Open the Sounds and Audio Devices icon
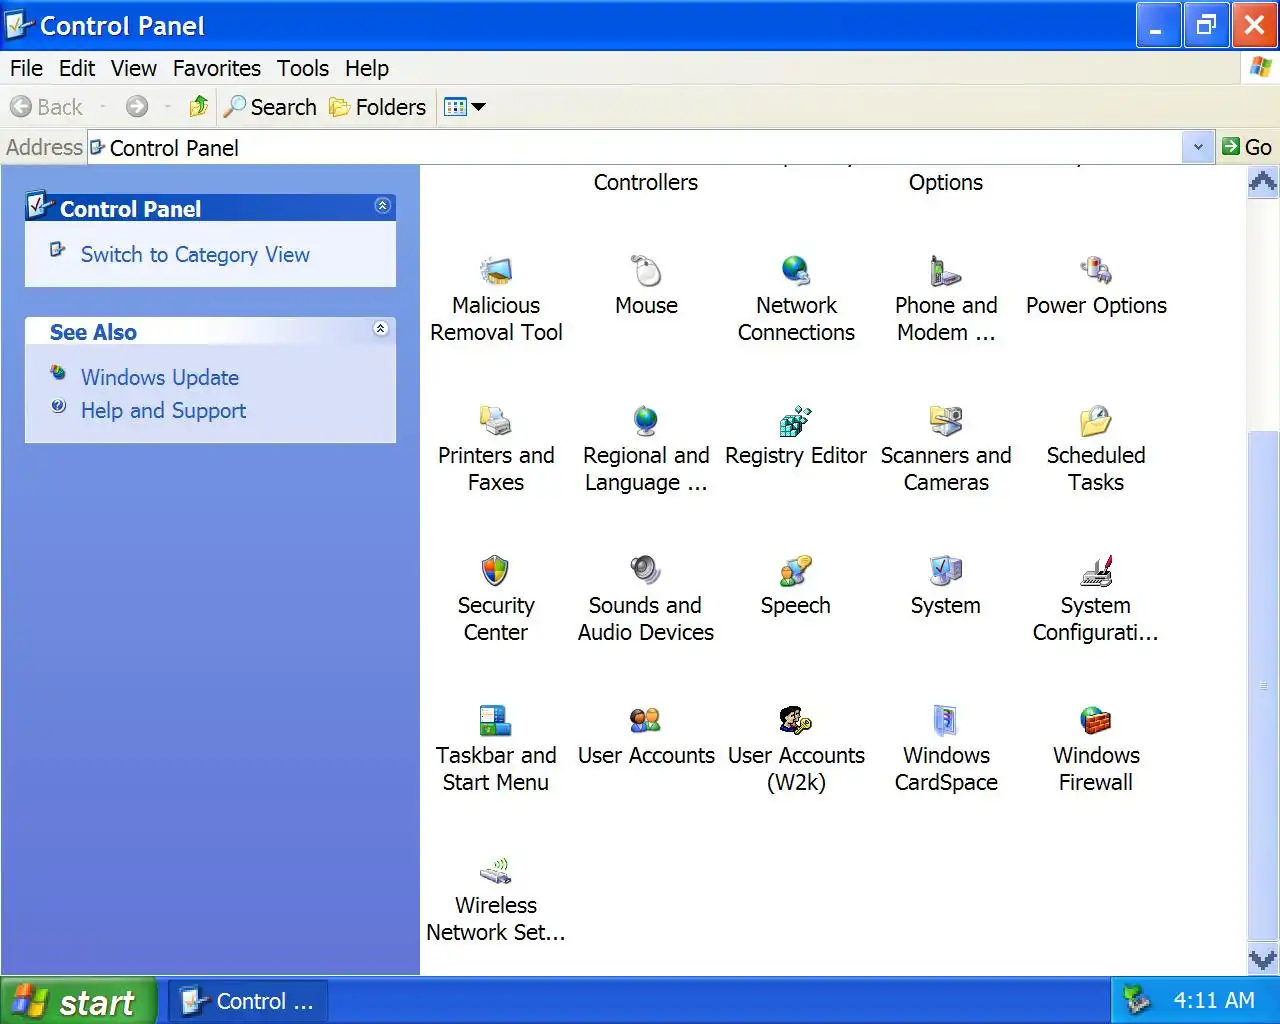The image size is (1280, 1024). 646,571
